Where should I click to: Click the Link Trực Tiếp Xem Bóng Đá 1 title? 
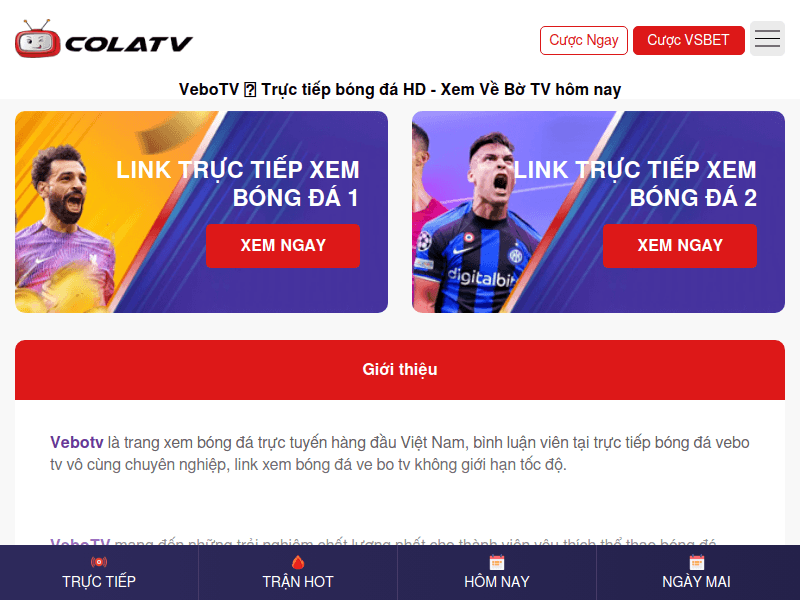[x=238, y=184]
